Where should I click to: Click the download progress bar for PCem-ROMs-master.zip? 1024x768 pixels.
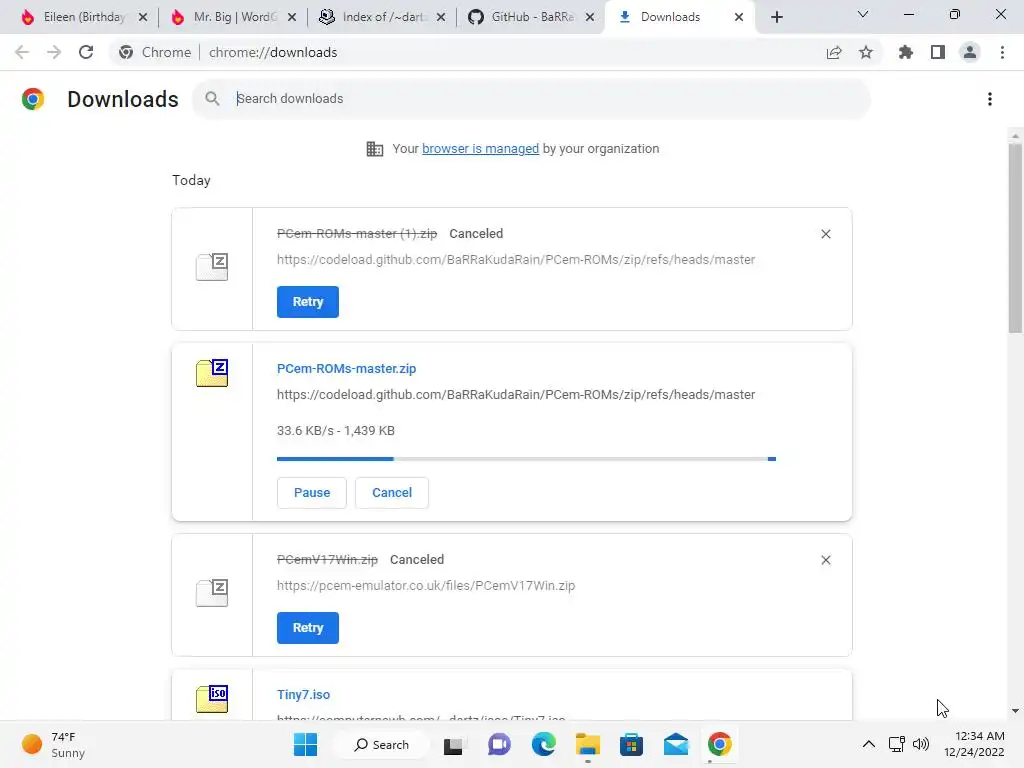click(x=526, y=459)
